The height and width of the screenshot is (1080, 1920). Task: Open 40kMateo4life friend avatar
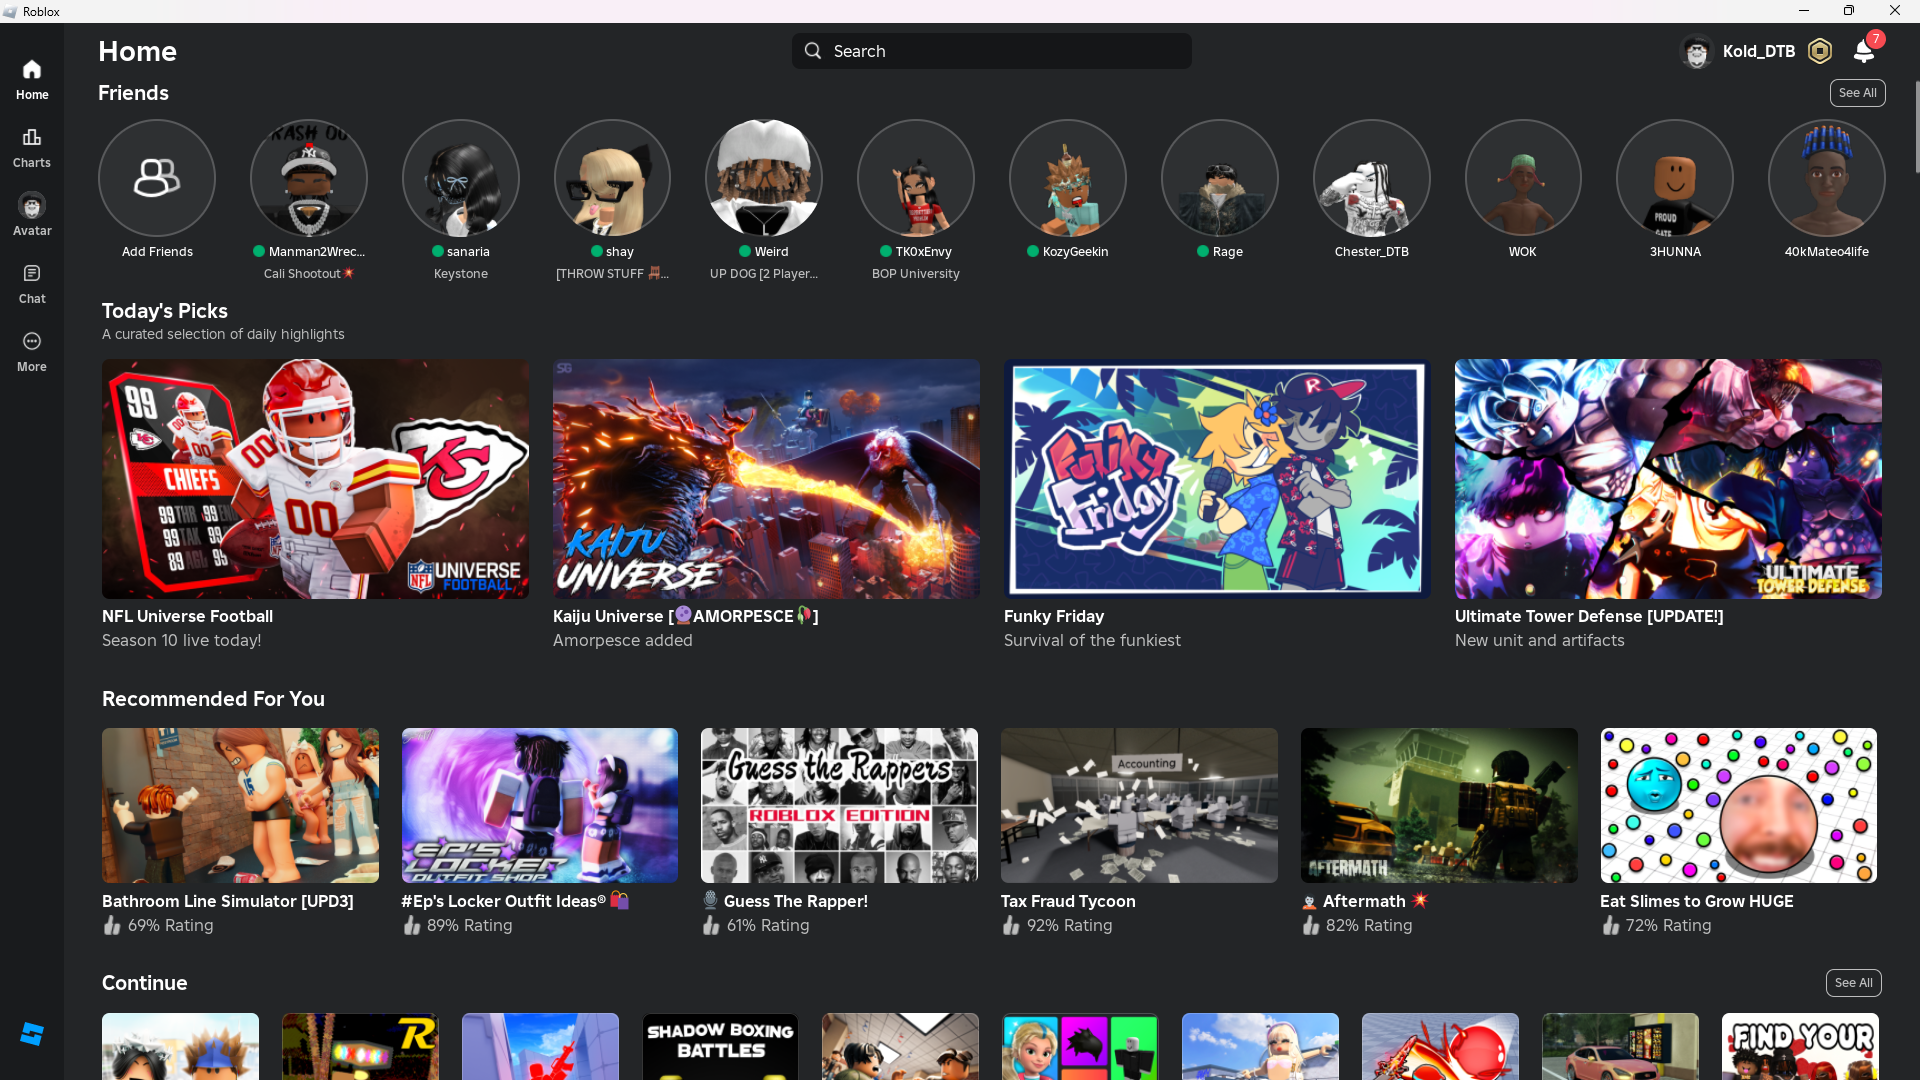[x=1827, y=178]
